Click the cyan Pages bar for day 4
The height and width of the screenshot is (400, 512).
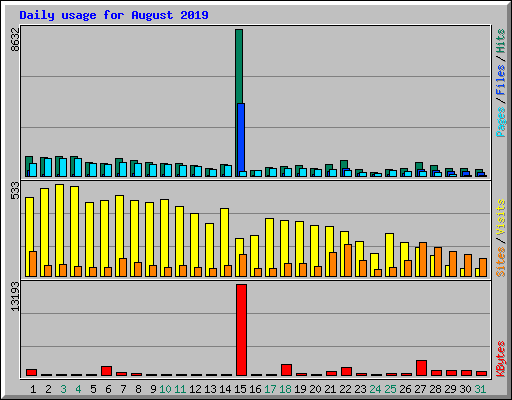tap(78, 167)
